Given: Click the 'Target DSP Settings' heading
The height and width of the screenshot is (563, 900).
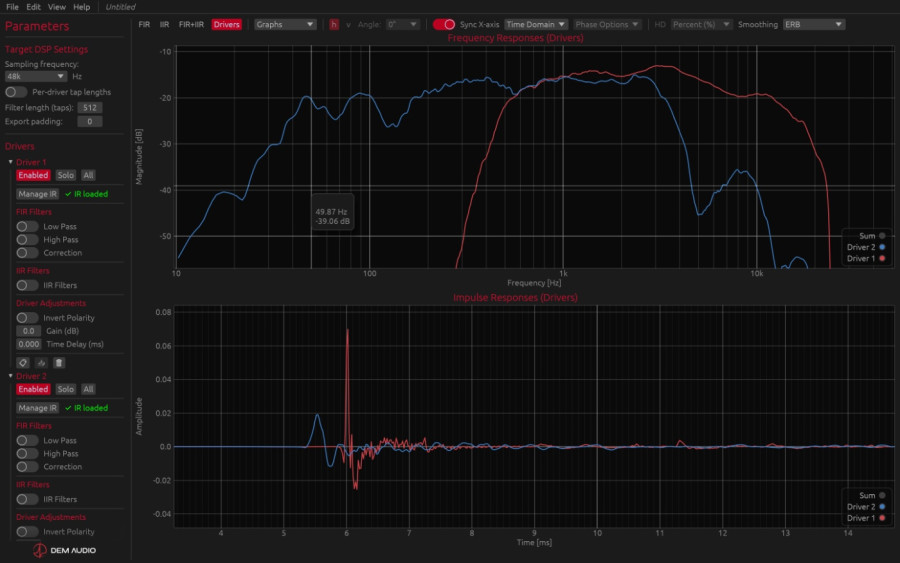Looking at the screenshot, I should [46, 49].
